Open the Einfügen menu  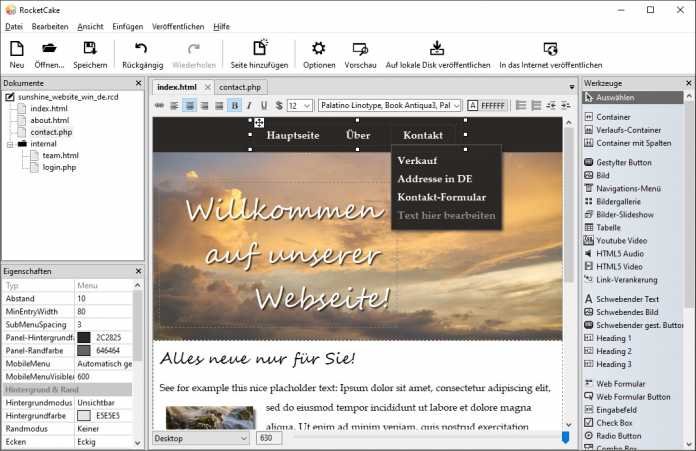(127, 26)
